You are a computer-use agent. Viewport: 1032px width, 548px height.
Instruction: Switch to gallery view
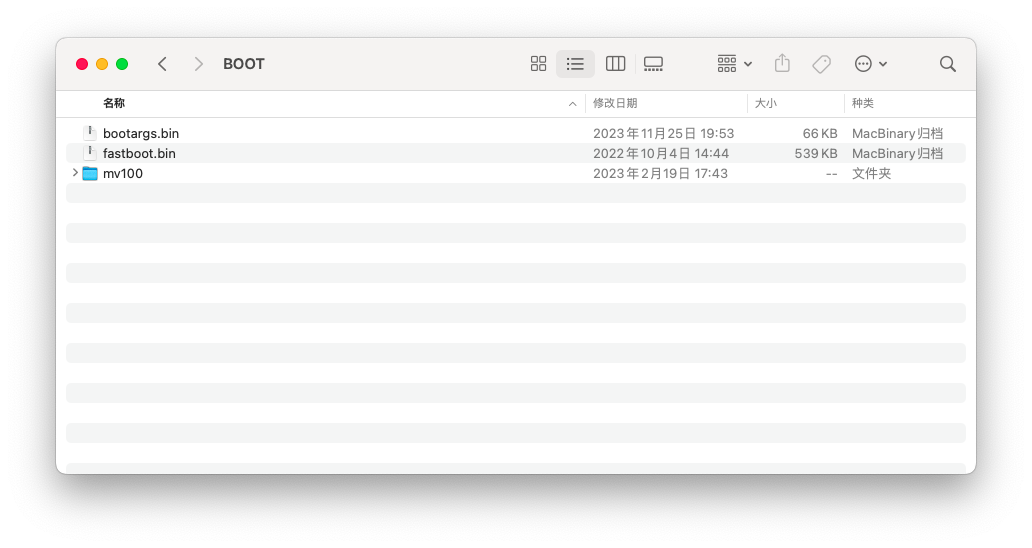click(x=653, y=64)
